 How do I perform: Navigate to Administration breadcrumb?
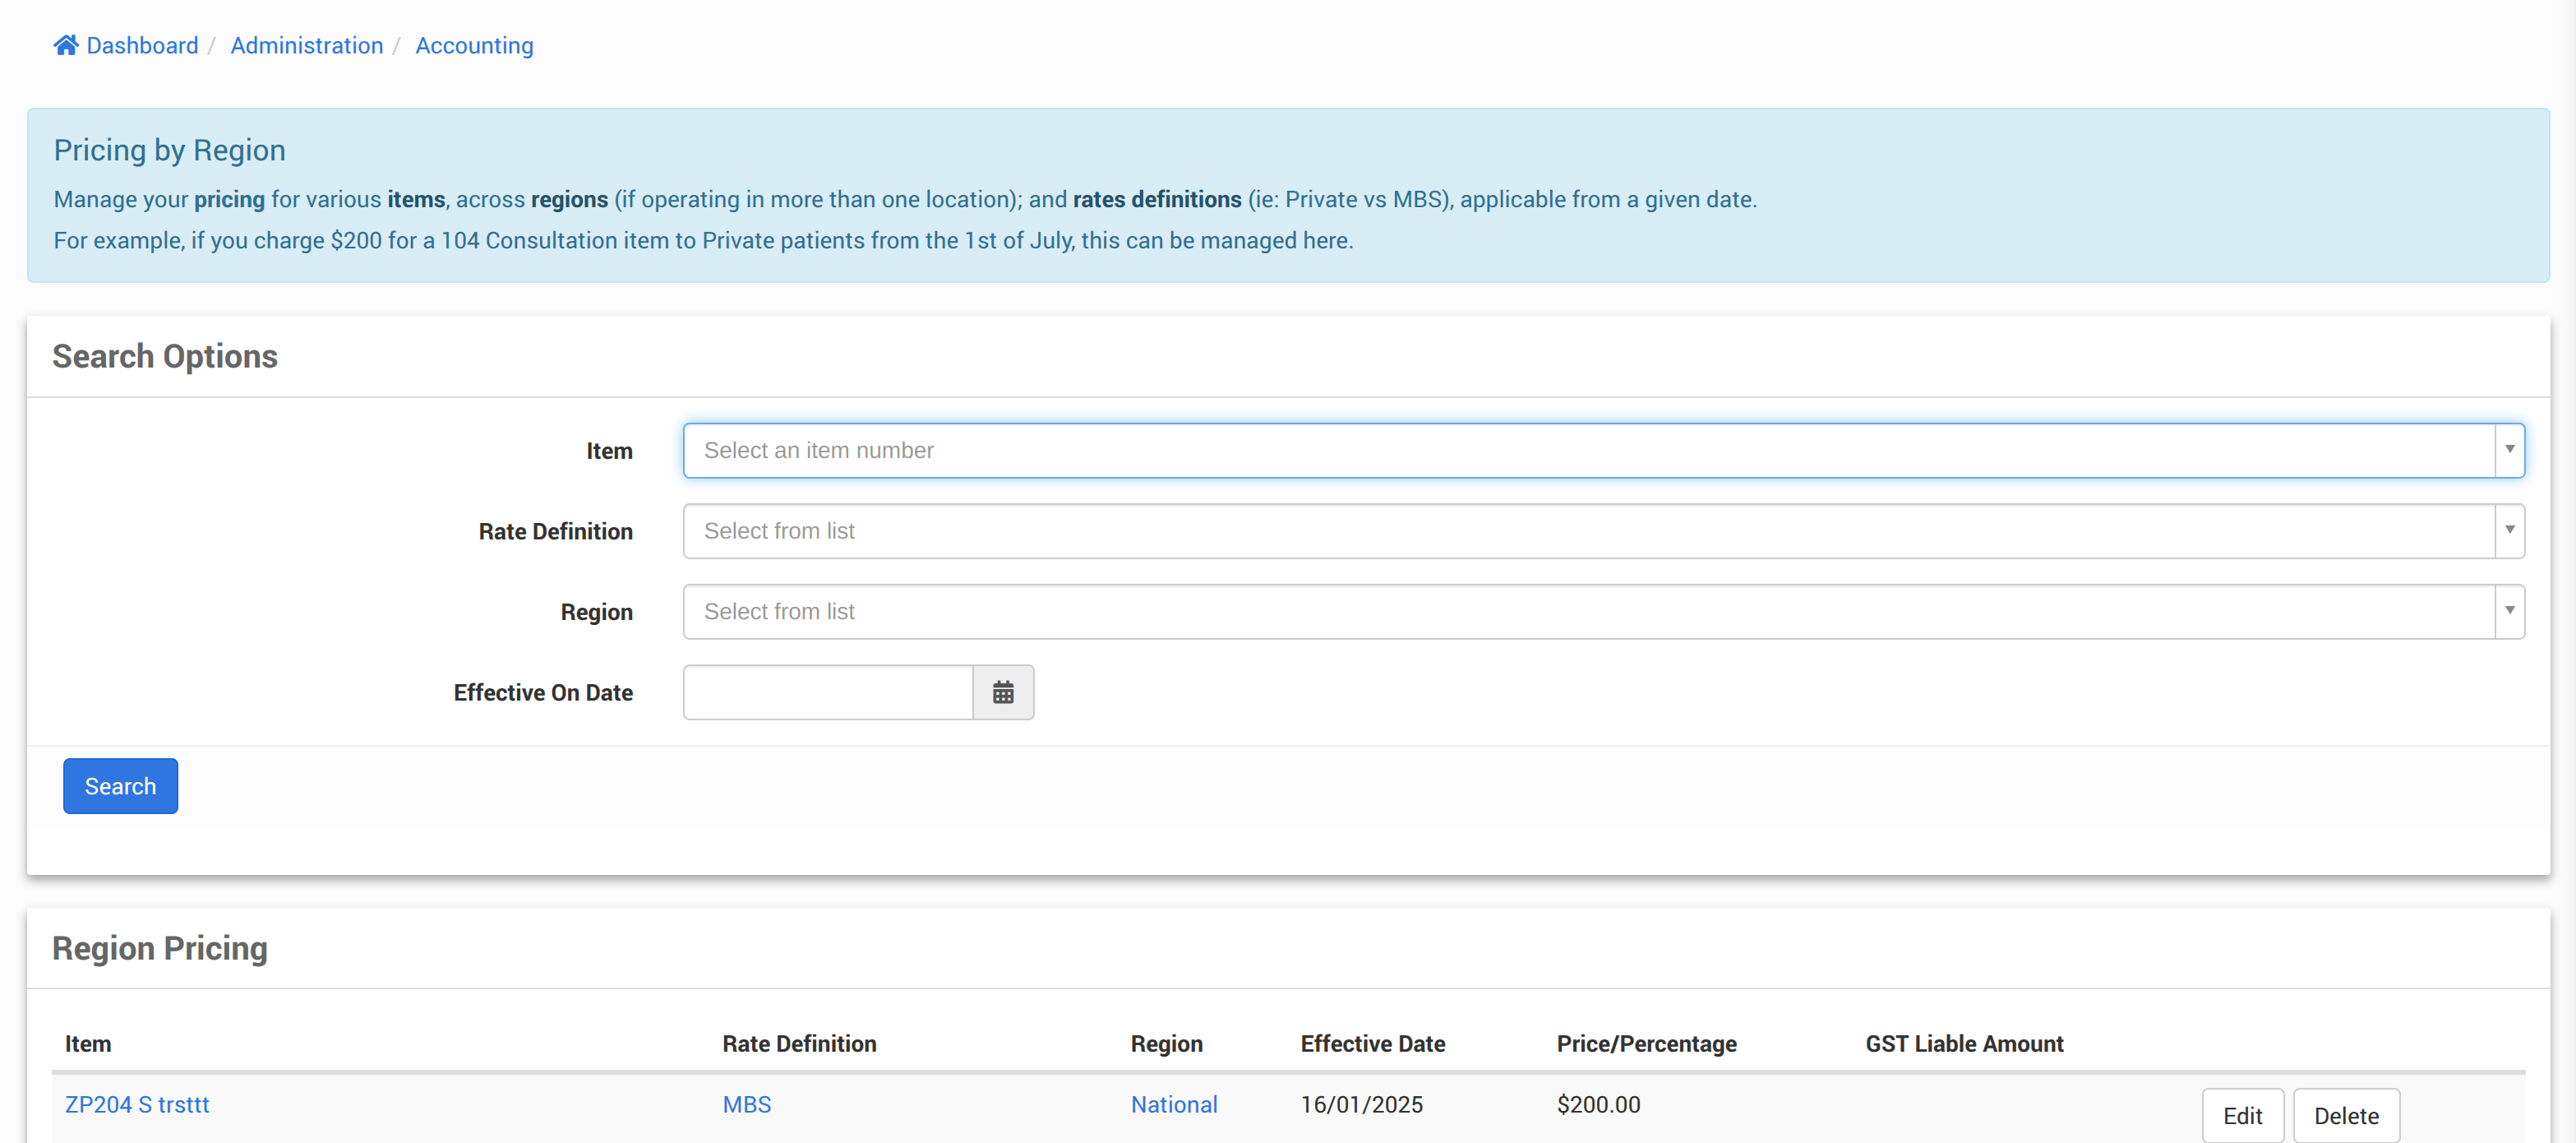(x=306, y=45)
